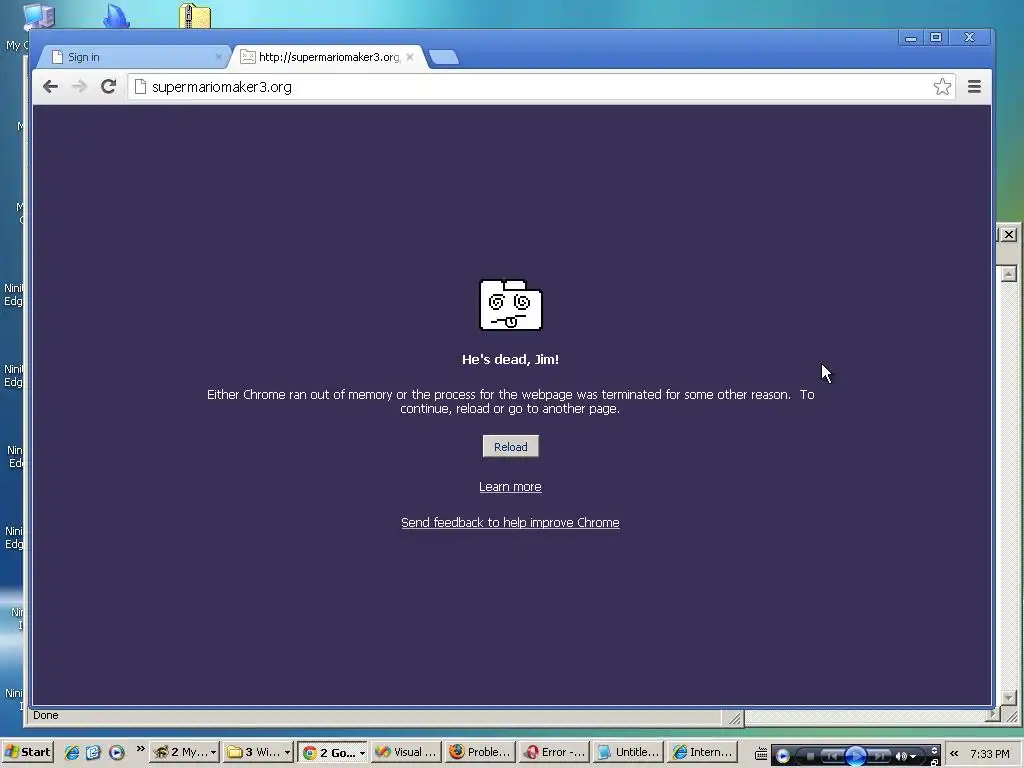Click the desktop folder icon with zipper
Viewport: 1024px width, 768px height.
(195, 16)
